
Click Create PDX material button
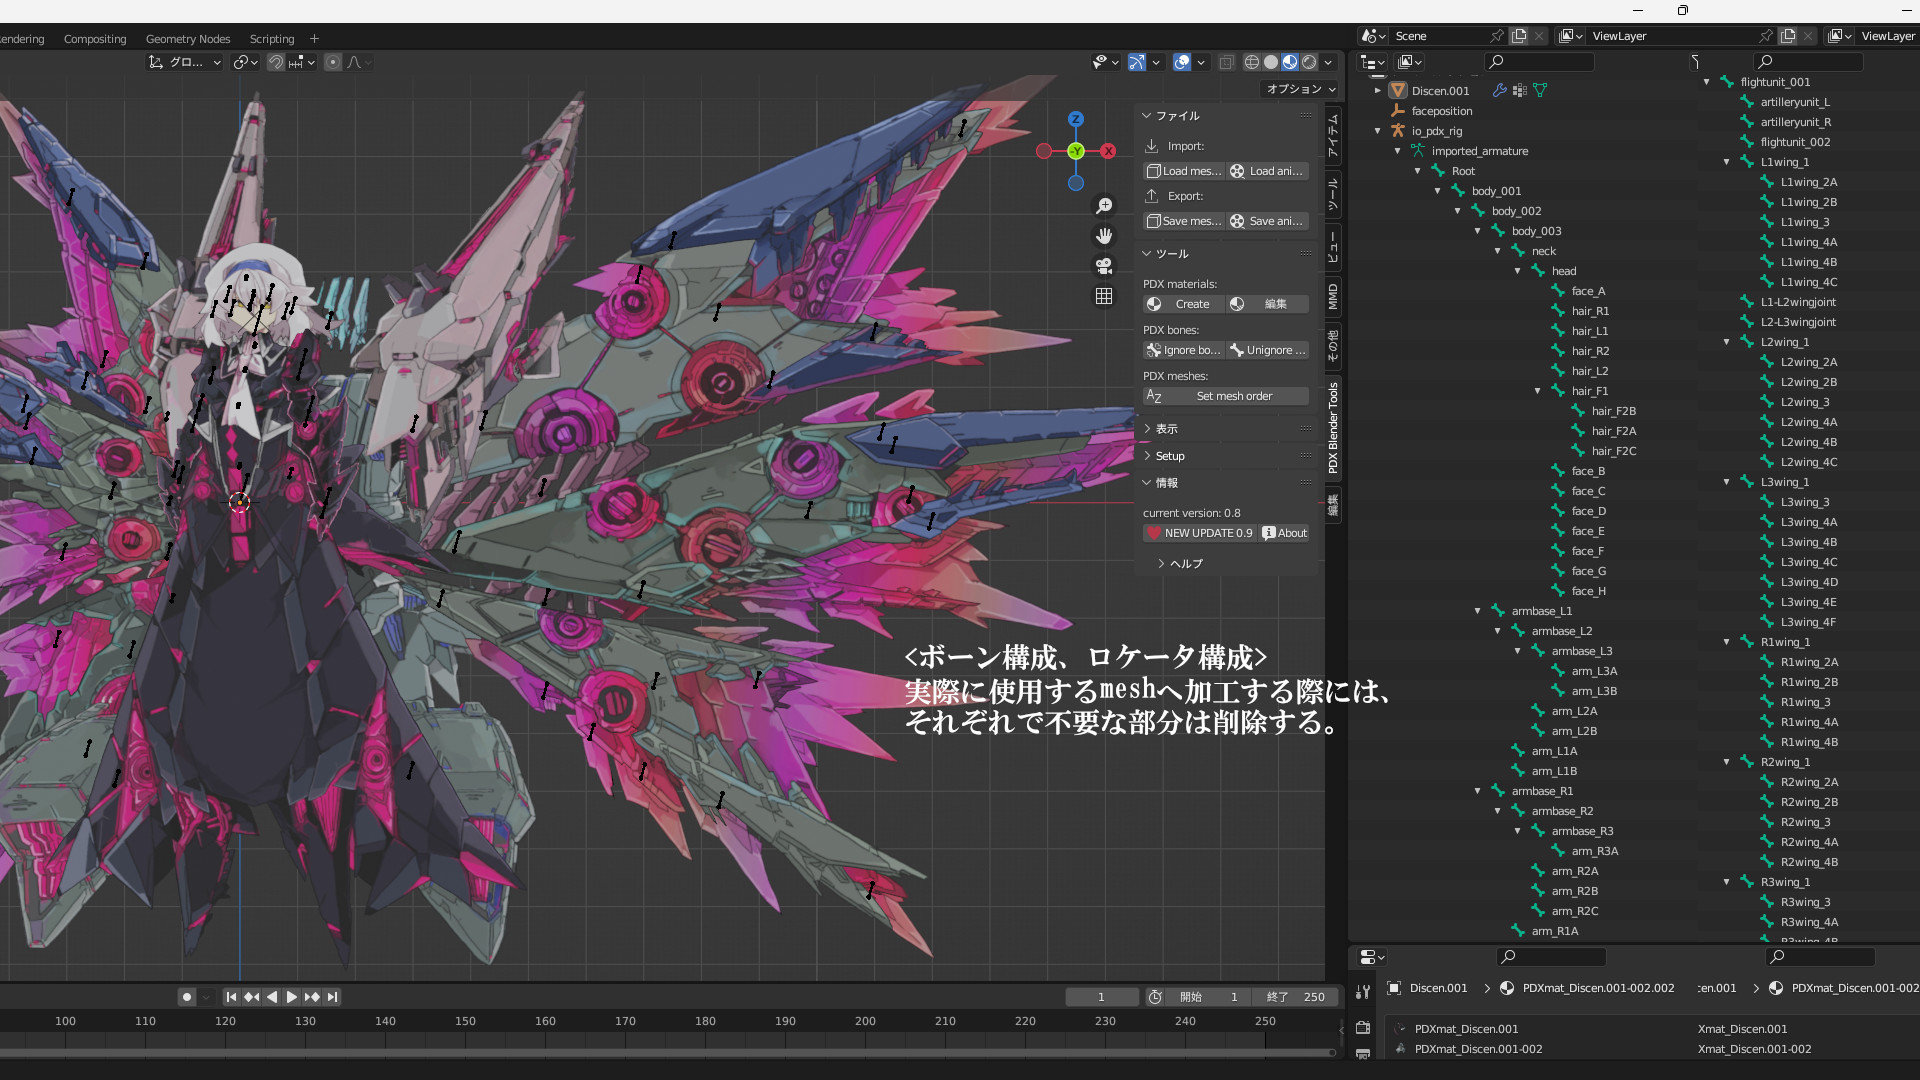1184,304
